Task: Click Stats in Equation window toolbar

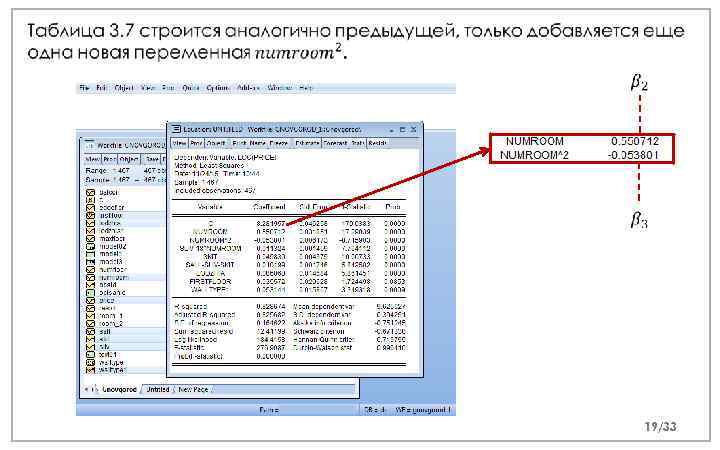Action: click(358, 144)
